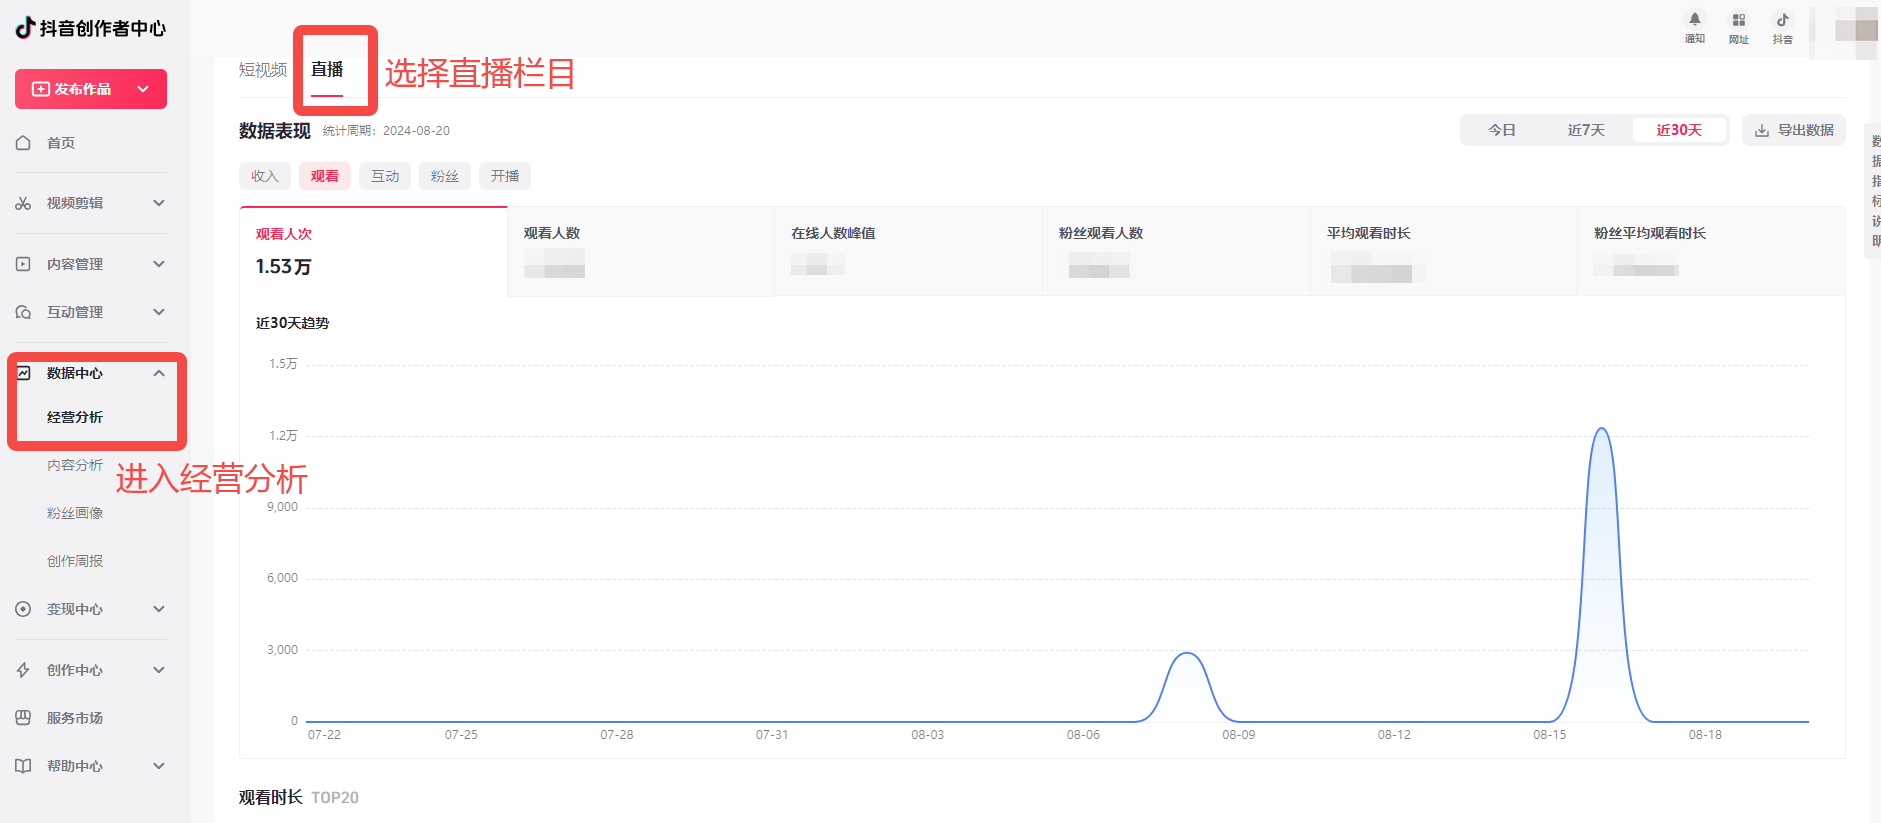This screenshot has width=1881, height=823.
Task: Click the video editing scissors icon
Action: (x=23, y=203)
